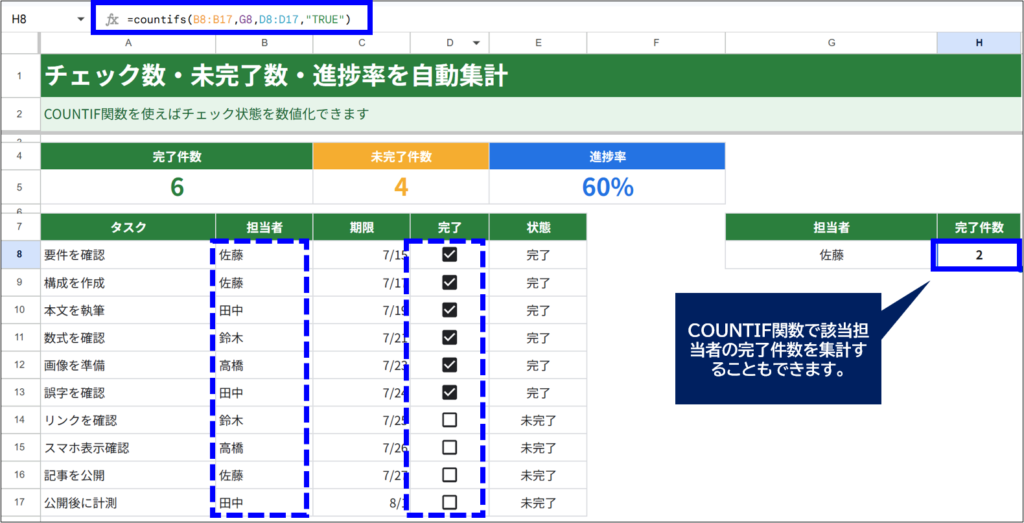Uncheck the 完了 checkbox for 要件を確認
Screen dimensions: 1024x523
pyautogui.click(x=449, y=255)
